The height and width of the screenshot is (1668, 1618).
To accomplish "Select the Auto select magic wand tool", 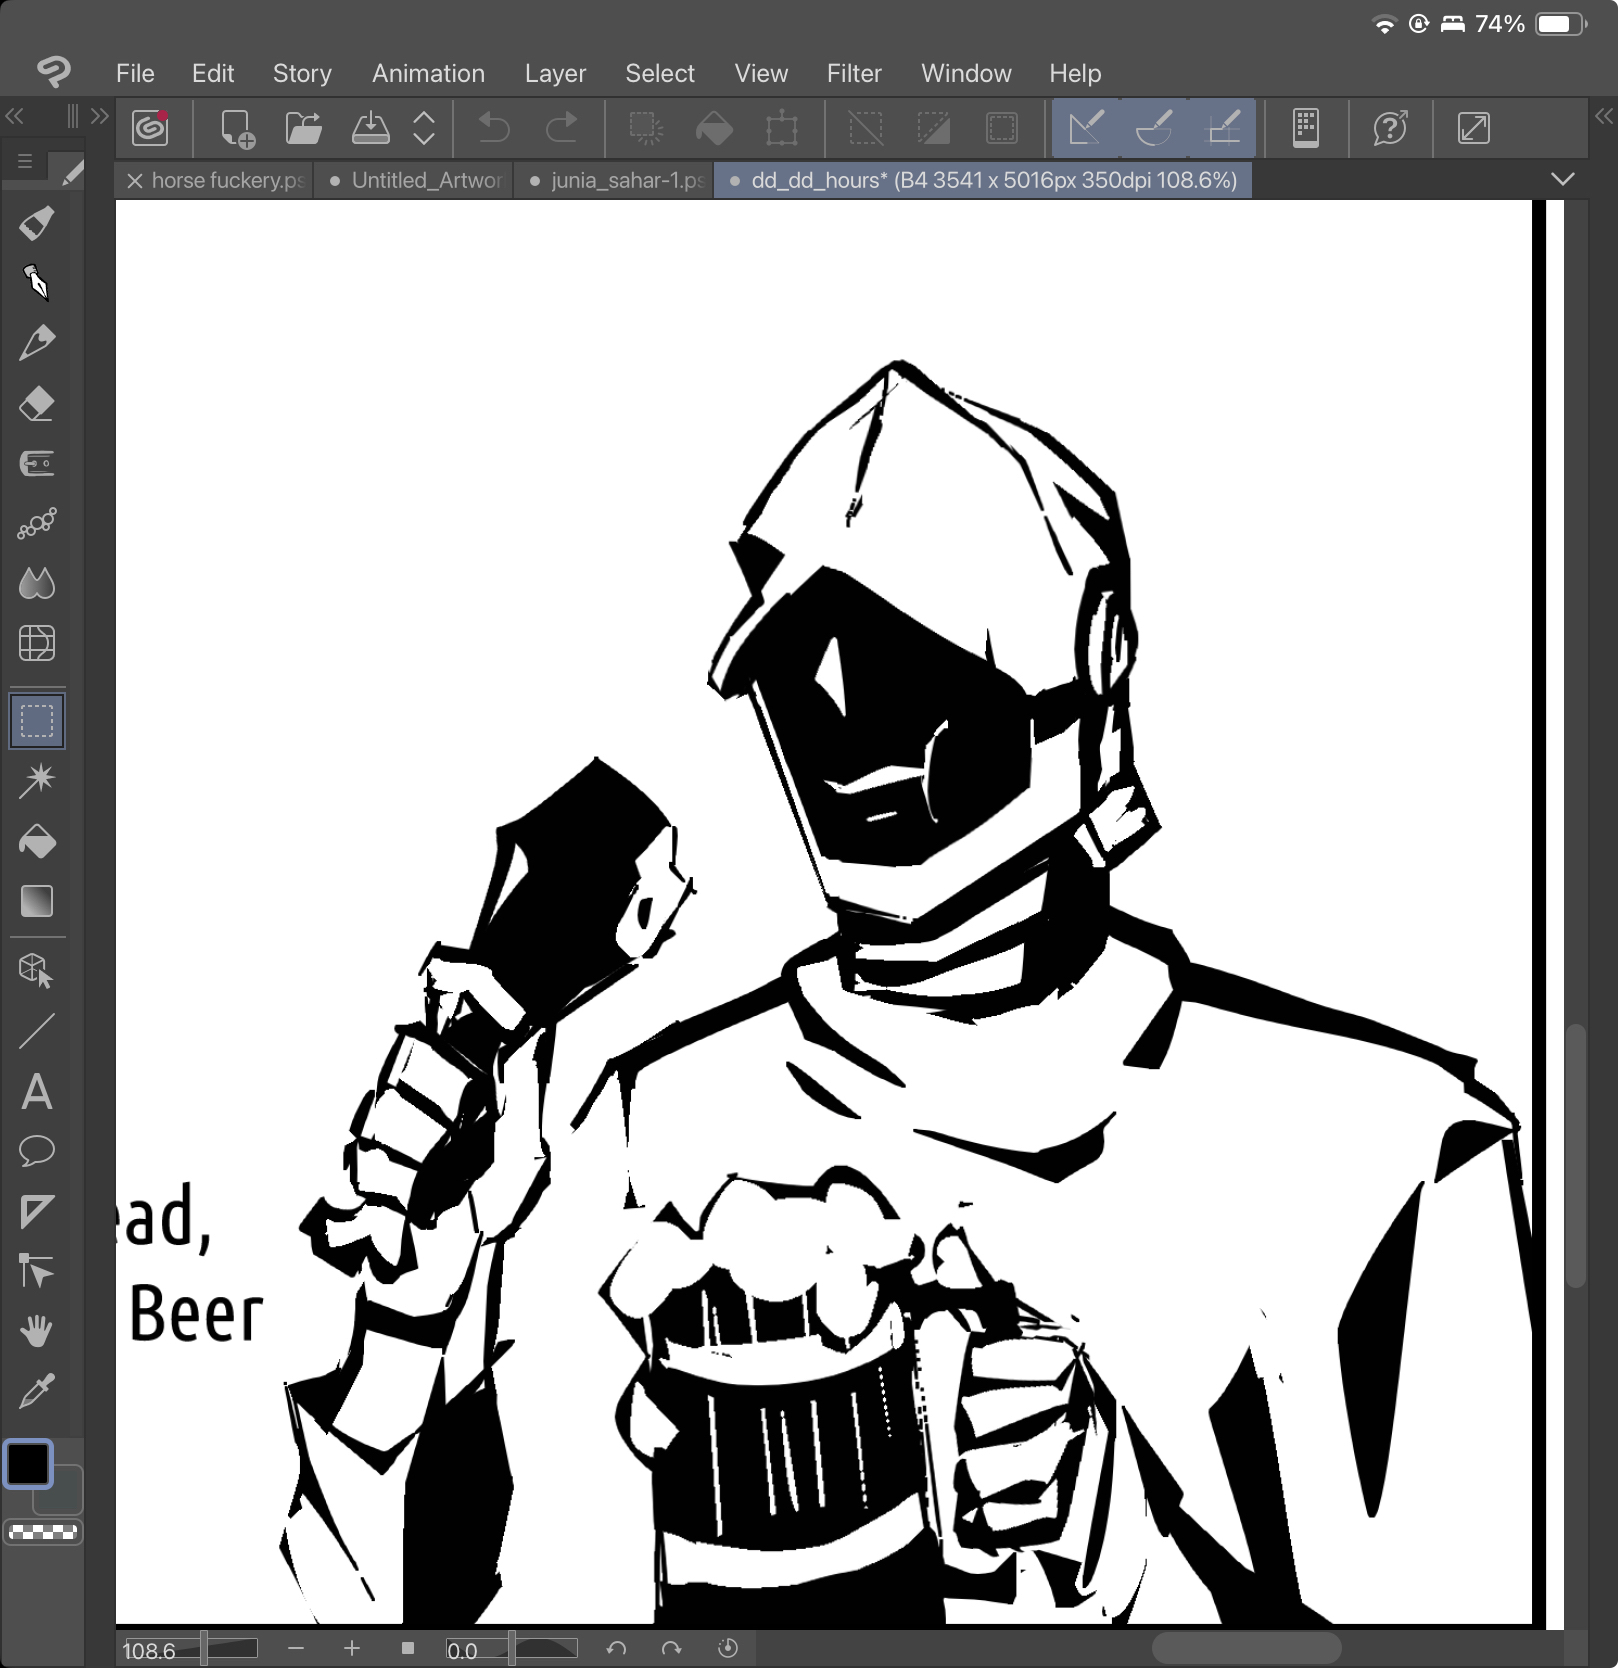I will (x=37, y=780).
